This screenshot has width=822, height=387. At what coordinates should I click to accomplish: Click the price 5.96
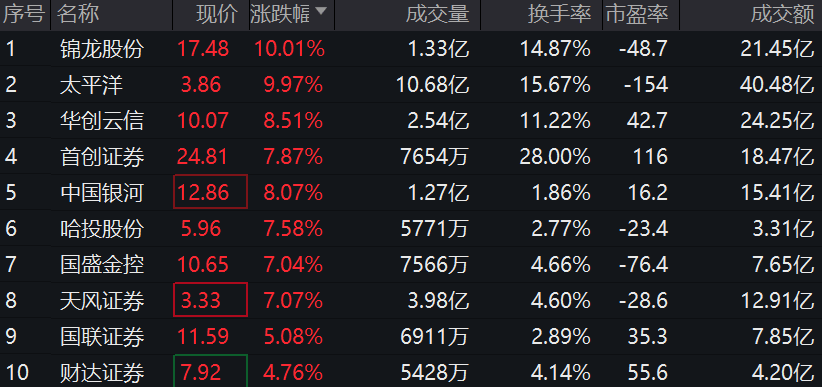point(201,229)
